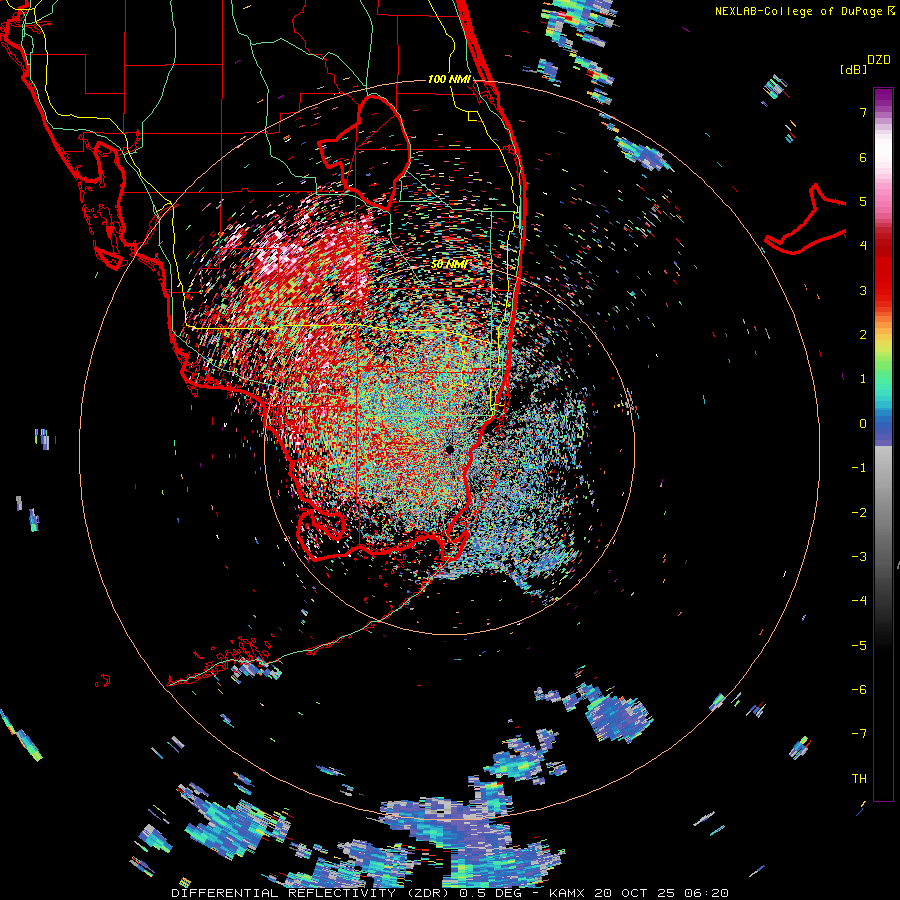Click the -4 tick label on the color scale
The image size is (900, 900).
pos(859,601)
